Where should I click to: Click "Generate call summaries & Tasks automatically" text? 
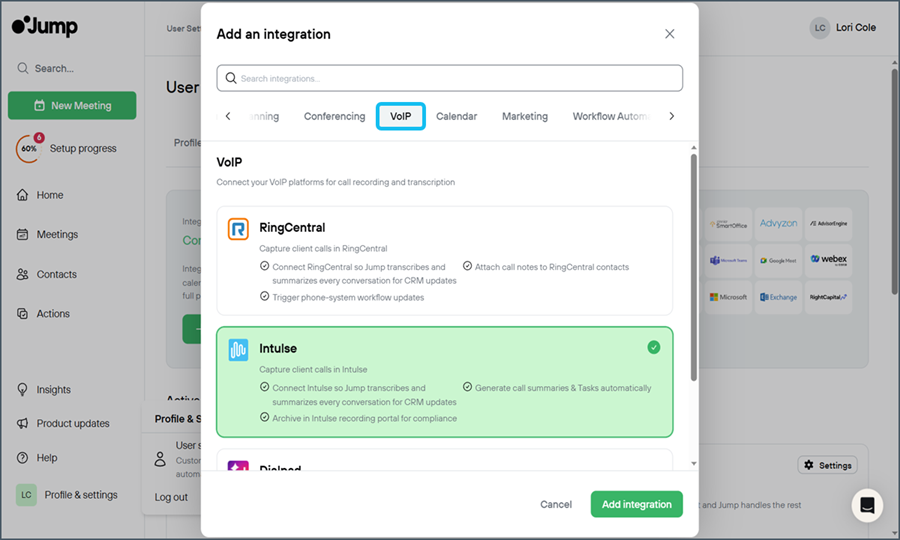click(x=563, y=388)
